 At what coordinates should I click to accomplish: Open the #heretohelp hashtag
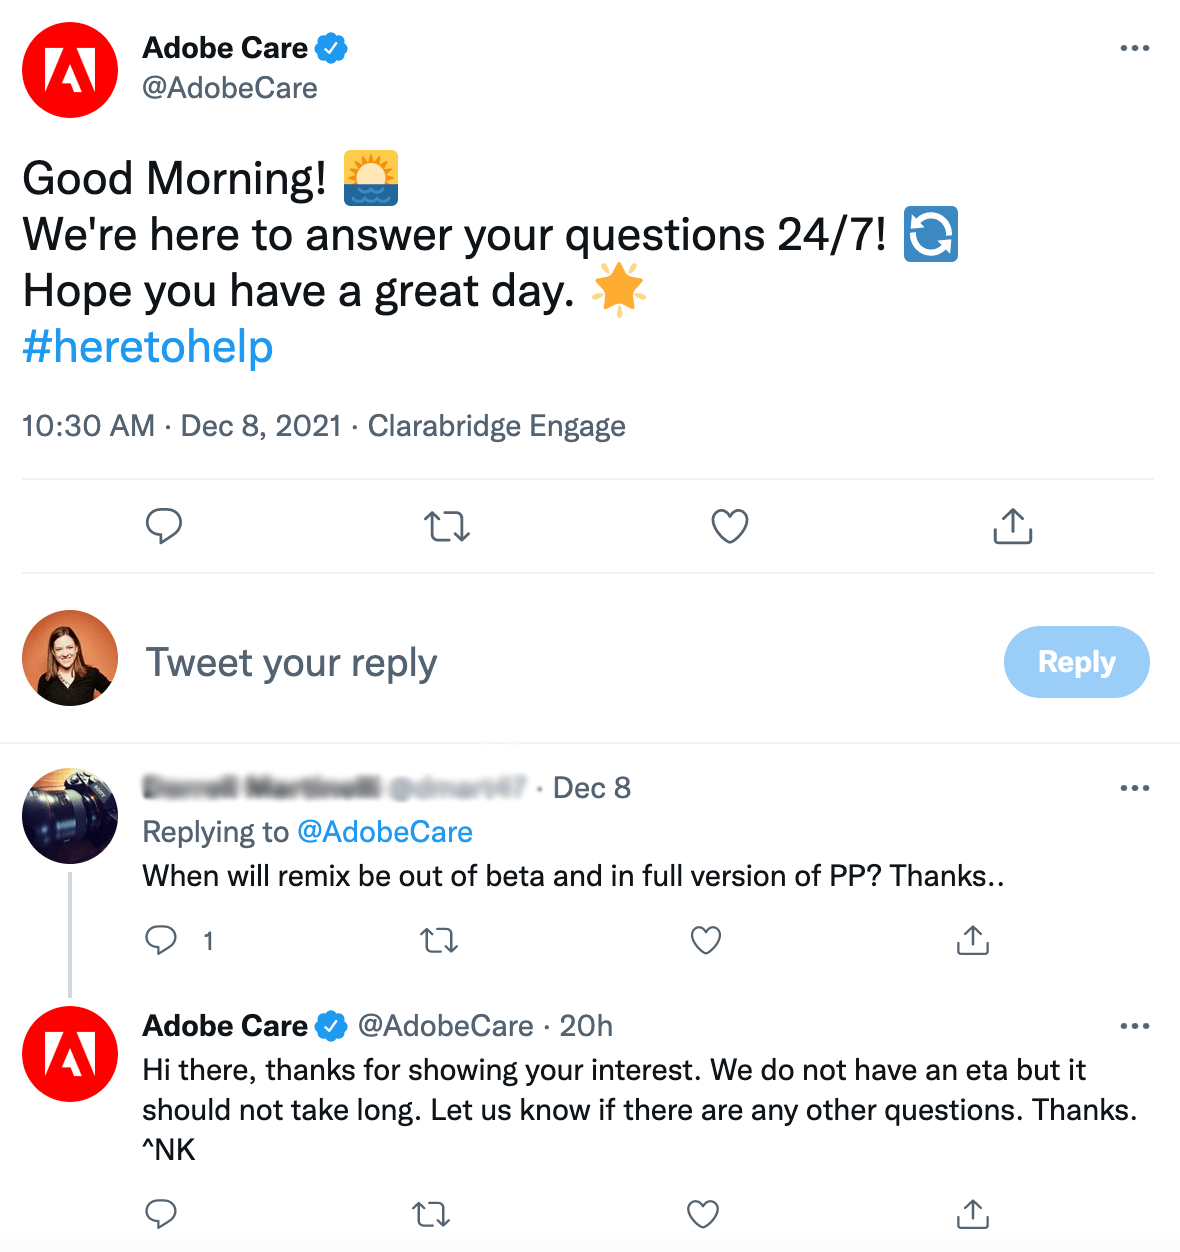click(148, 347)
